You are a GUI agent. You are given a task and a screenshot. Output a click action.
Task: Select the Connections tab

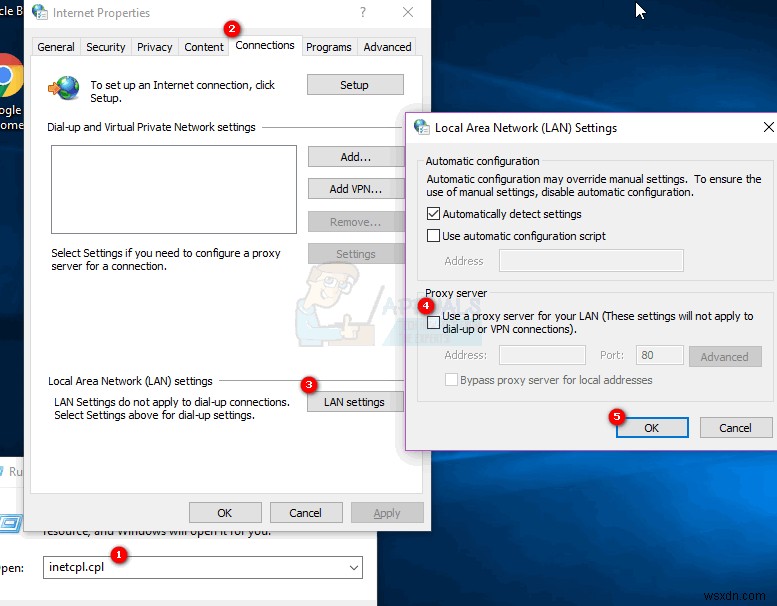[x=265, y=46]
